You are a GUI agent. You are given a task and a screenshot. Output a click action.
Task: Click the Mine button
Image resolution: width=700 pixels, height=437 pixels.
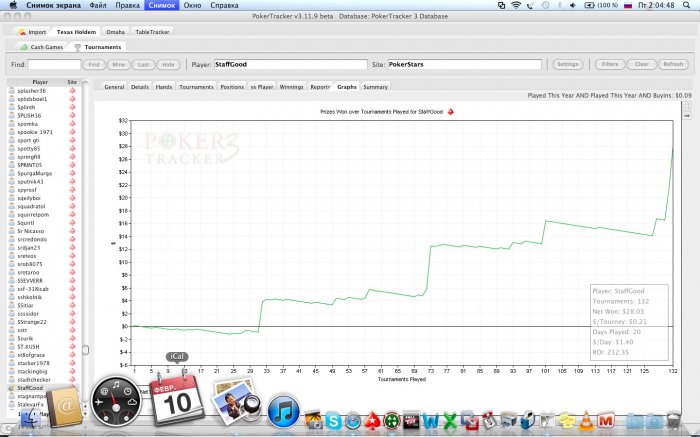pyautogui.click(x=119, y=64)
